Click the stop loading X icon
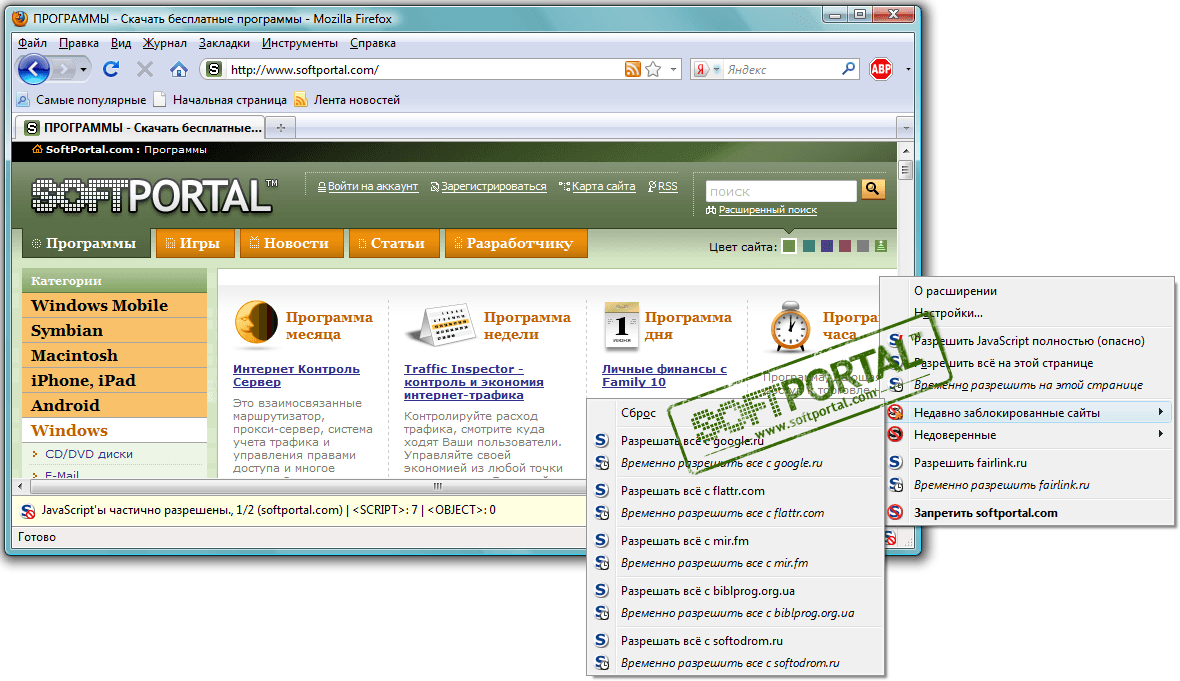 [144, 70]
